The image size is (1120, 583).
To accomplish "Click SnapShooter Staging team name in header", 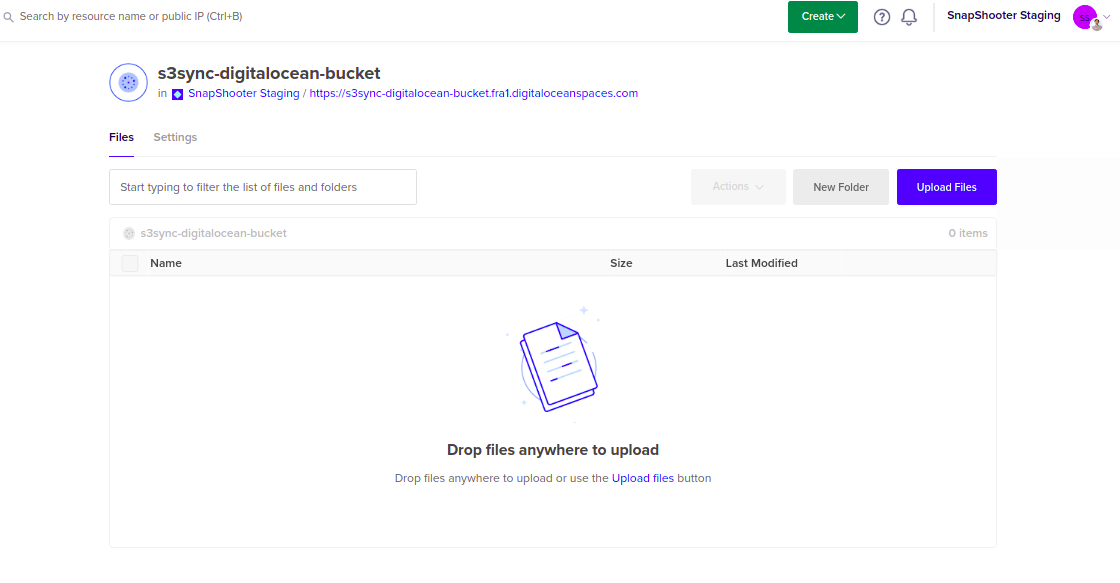I will (x=1004, y=16).
